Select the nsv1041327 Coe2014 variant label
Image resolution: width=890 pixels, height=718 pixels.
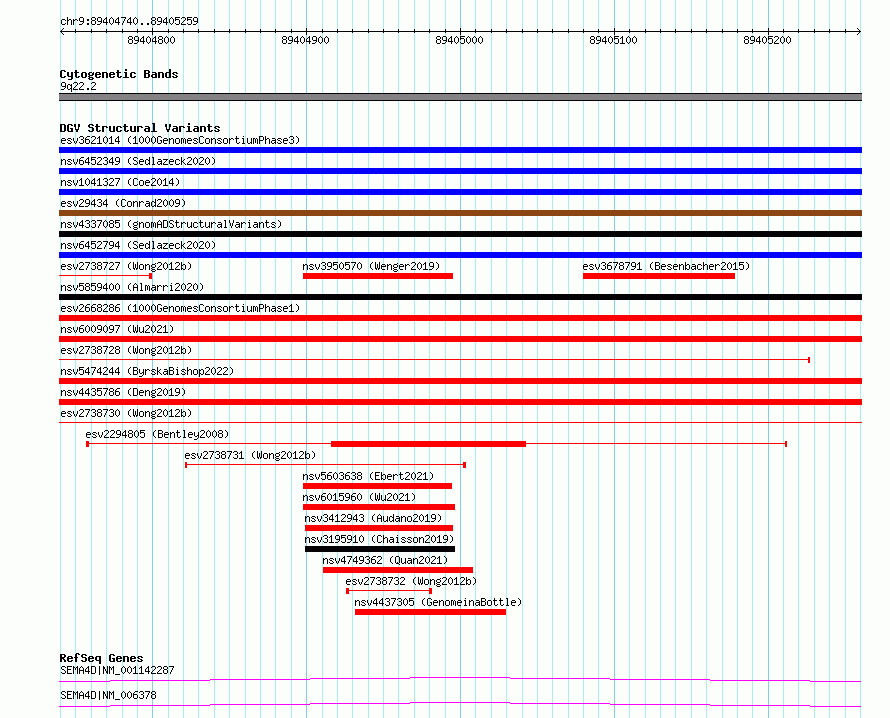tap(120, 182)
